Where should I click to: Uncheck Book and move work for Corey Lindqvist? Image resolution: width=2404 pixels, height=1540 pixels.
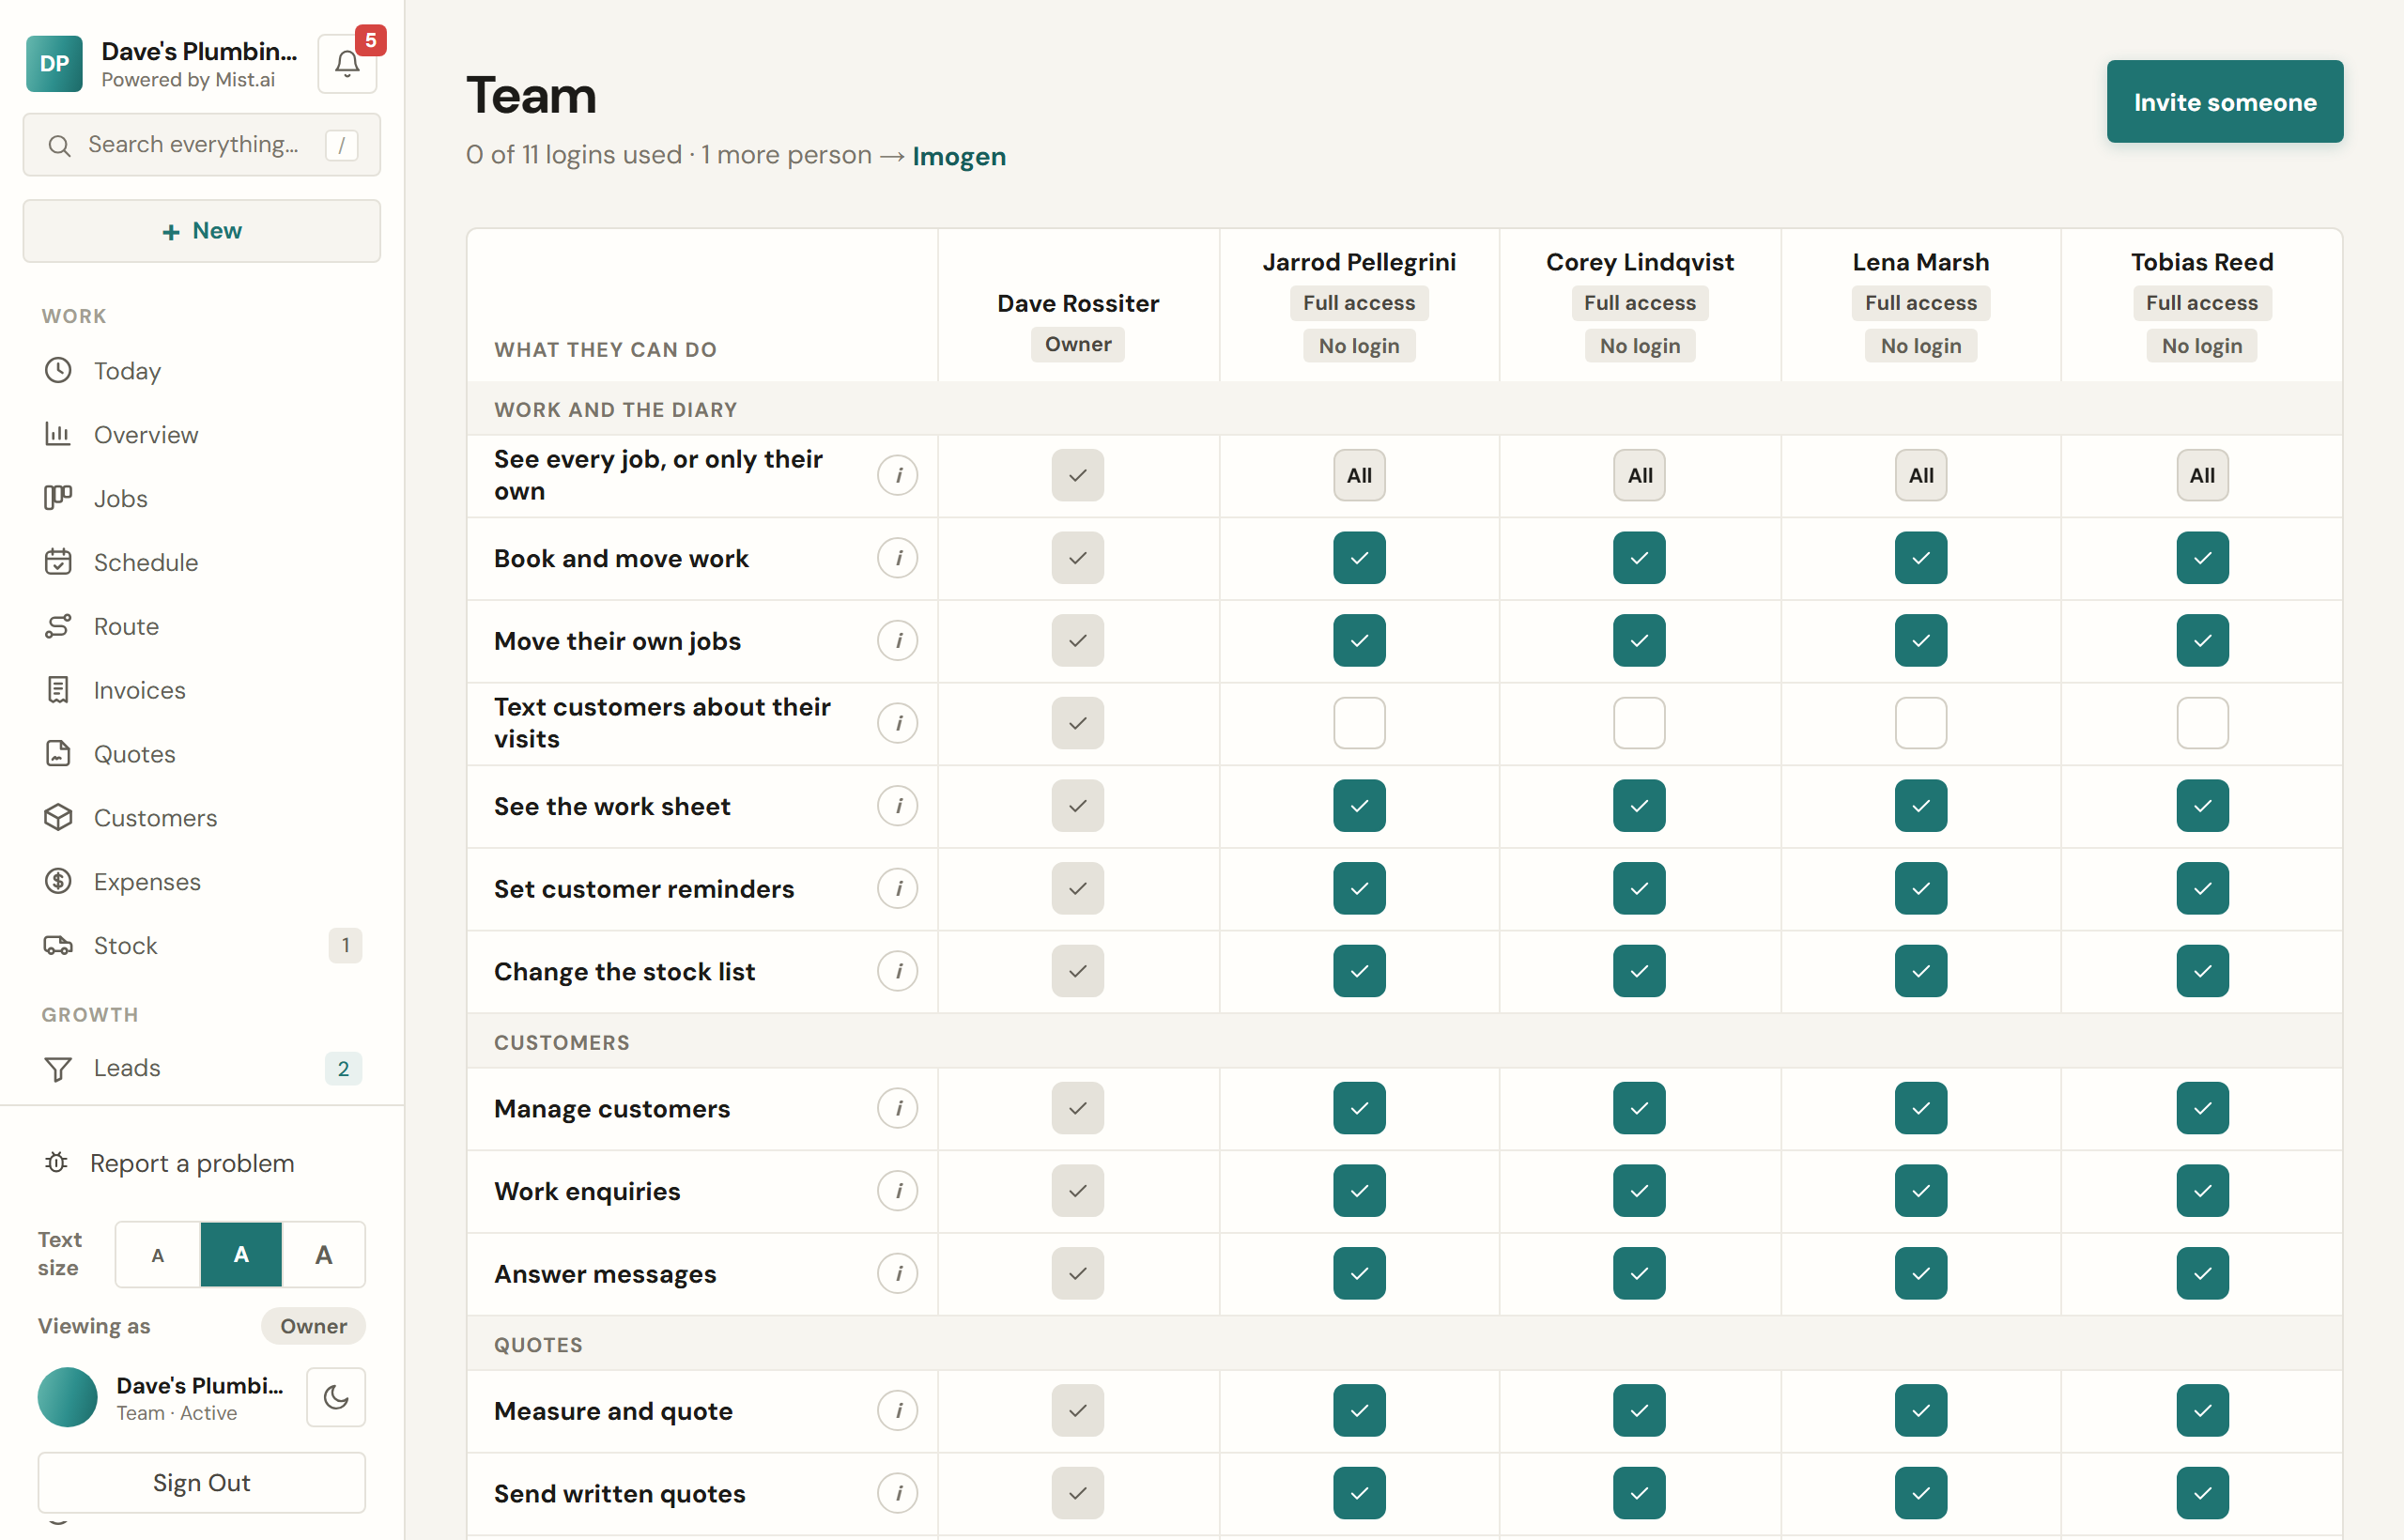(1639, 558)
